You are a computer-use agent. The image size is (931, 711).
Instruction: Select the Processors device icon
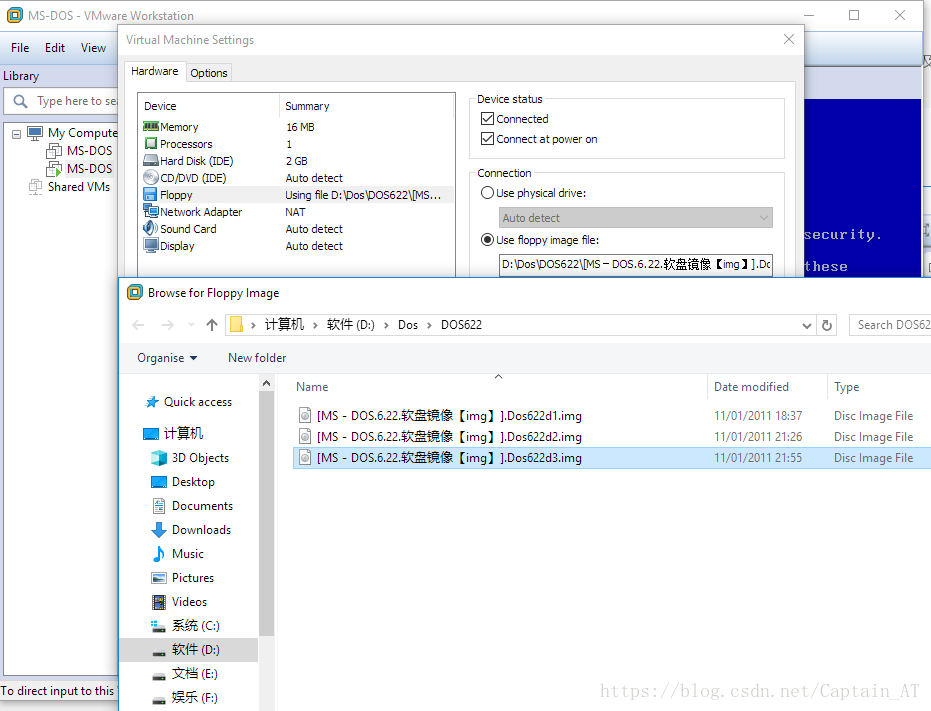tap(151, 143)
